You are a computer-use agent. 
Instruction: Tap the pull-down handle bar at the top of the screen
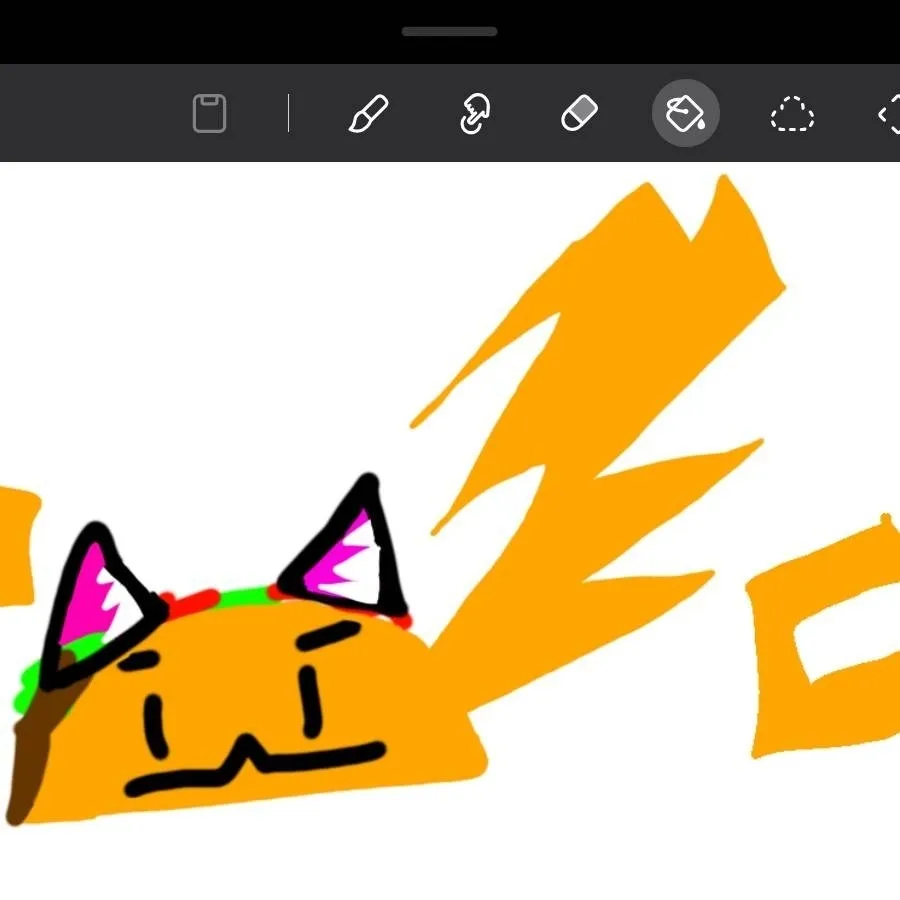[x=449, y=32]
